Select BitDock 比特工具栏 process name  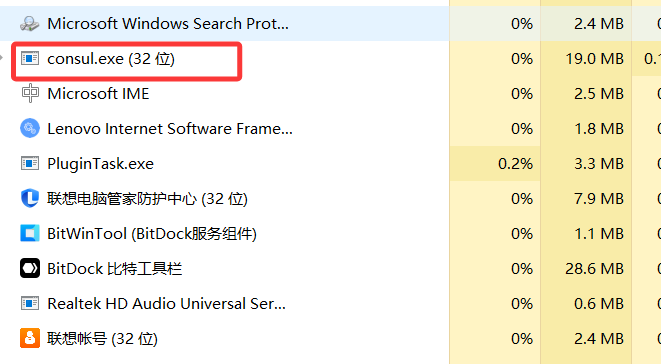[x=115, y=269]
